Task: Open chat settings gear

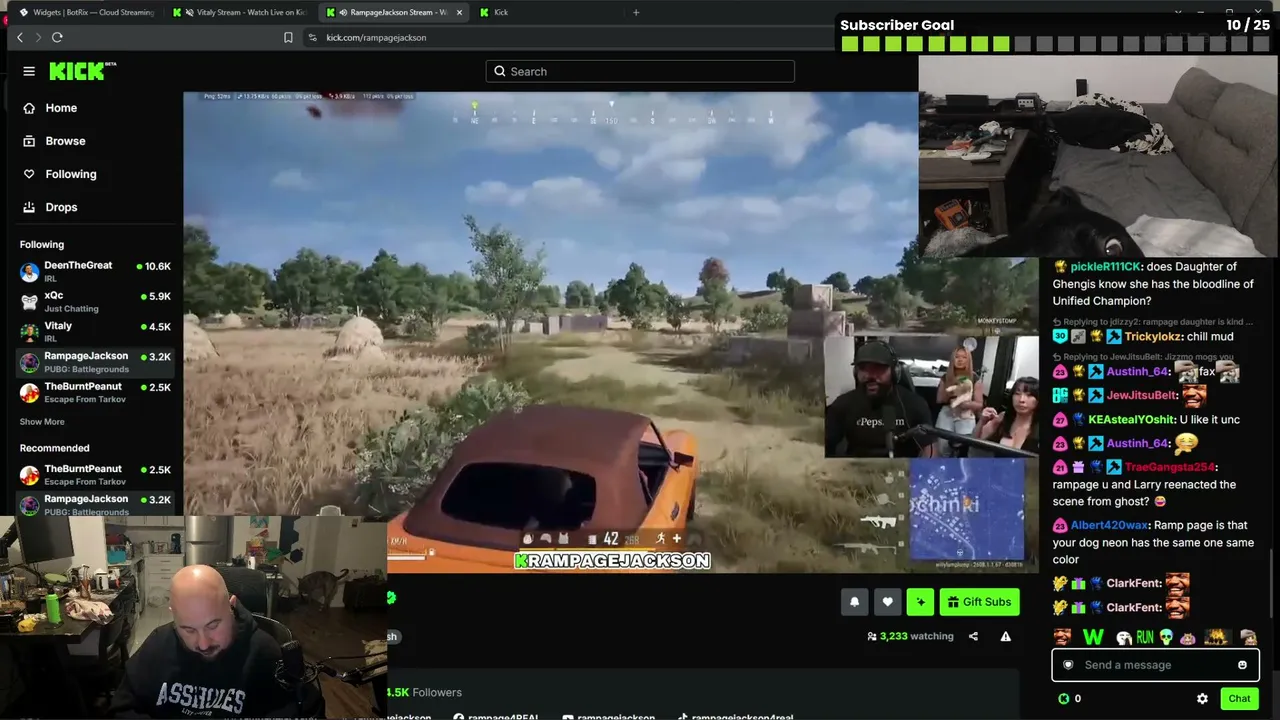Action: click(1202, 699)
